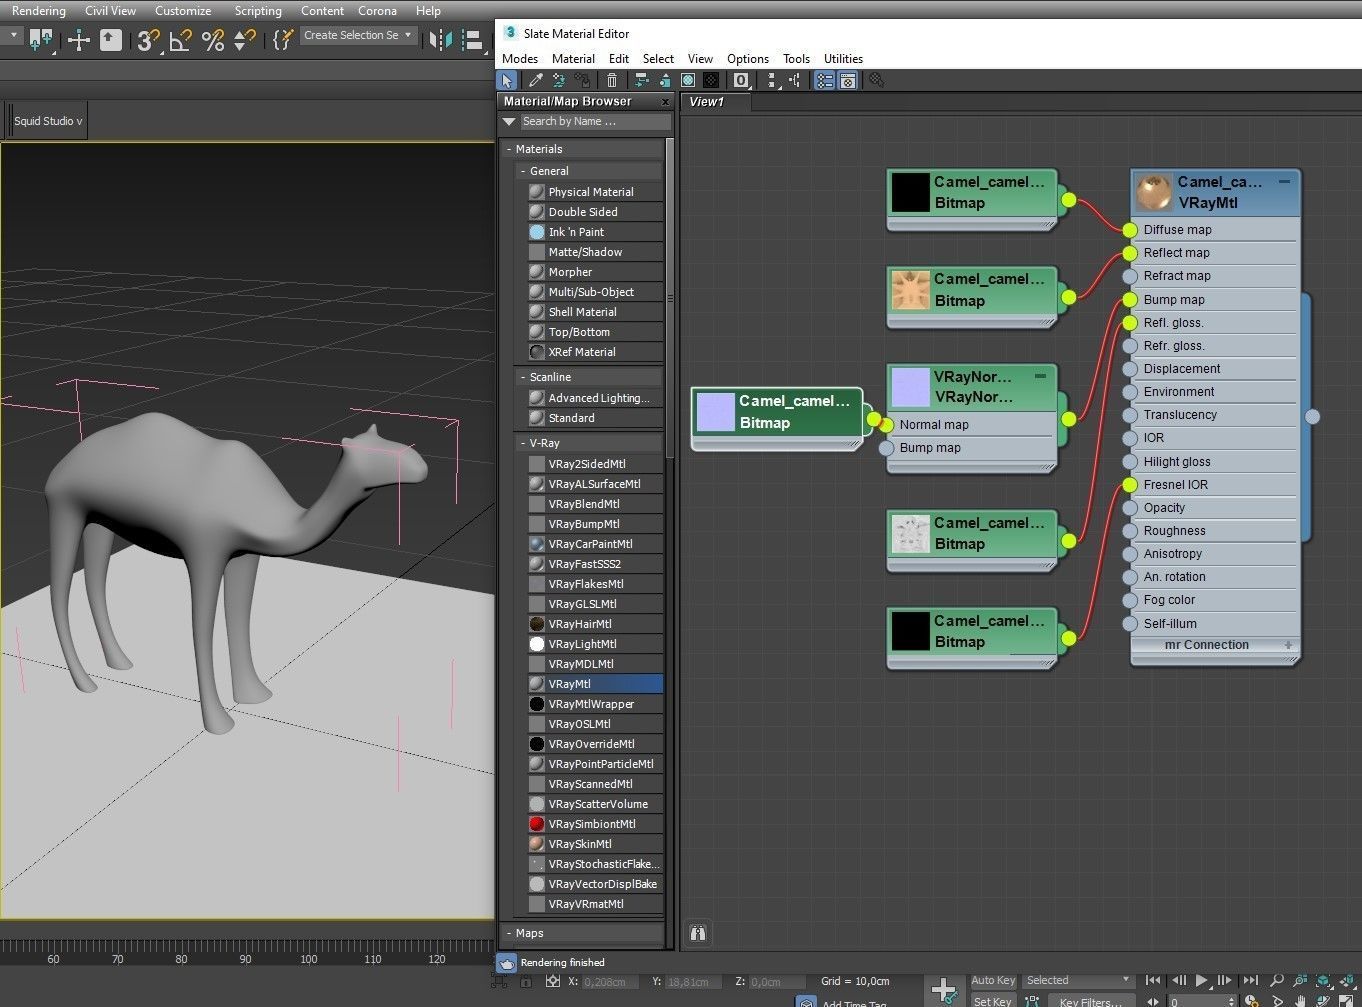Click Search by Name field
1362x1007 pixels.
tap(594, 122)
